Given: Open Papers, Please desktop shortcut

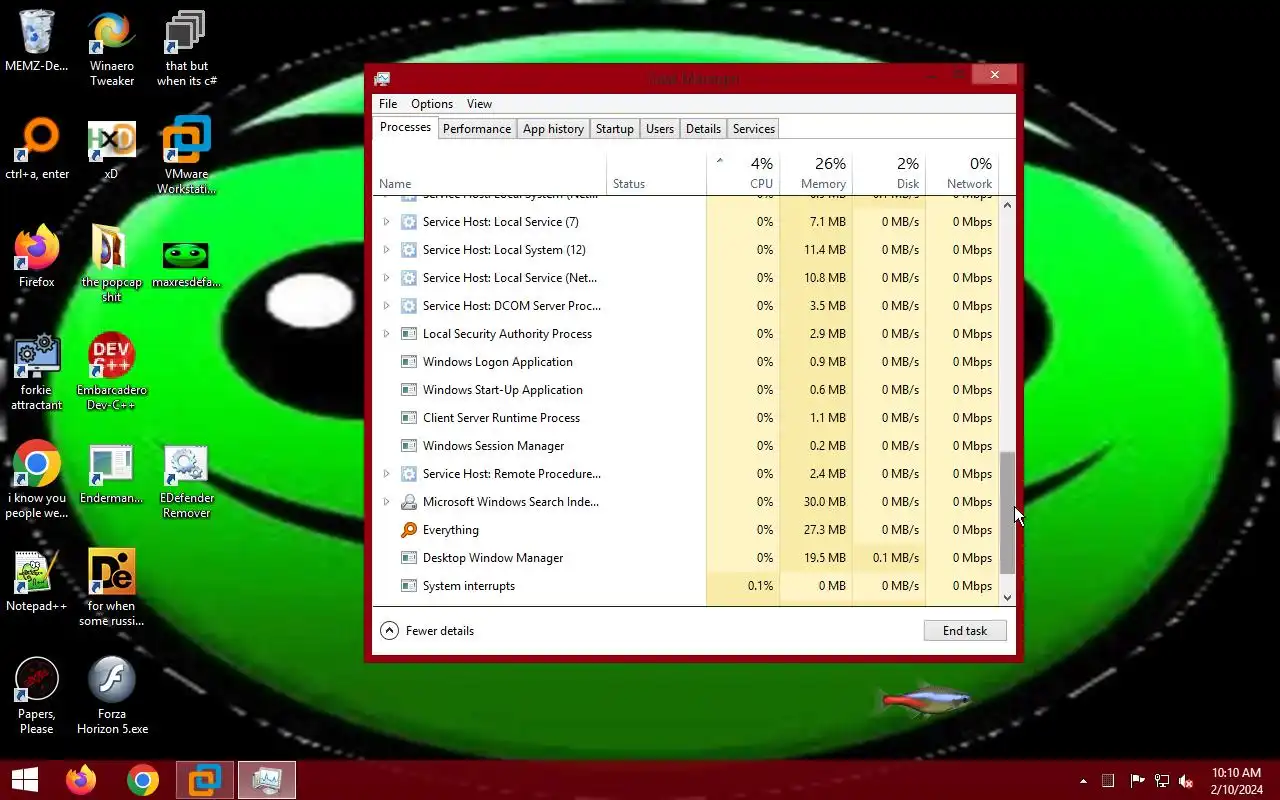Looking at the screenshot, I should coord(37,696).
